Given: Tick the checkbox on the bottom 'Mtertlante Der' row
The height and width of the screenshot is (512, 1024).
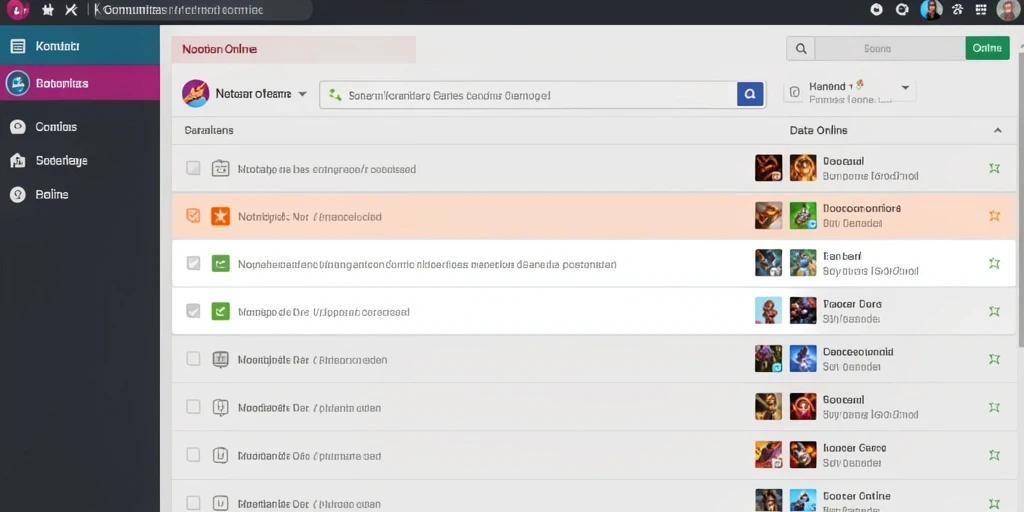Looking at the screenshot, I should click(x=193, y=503).
